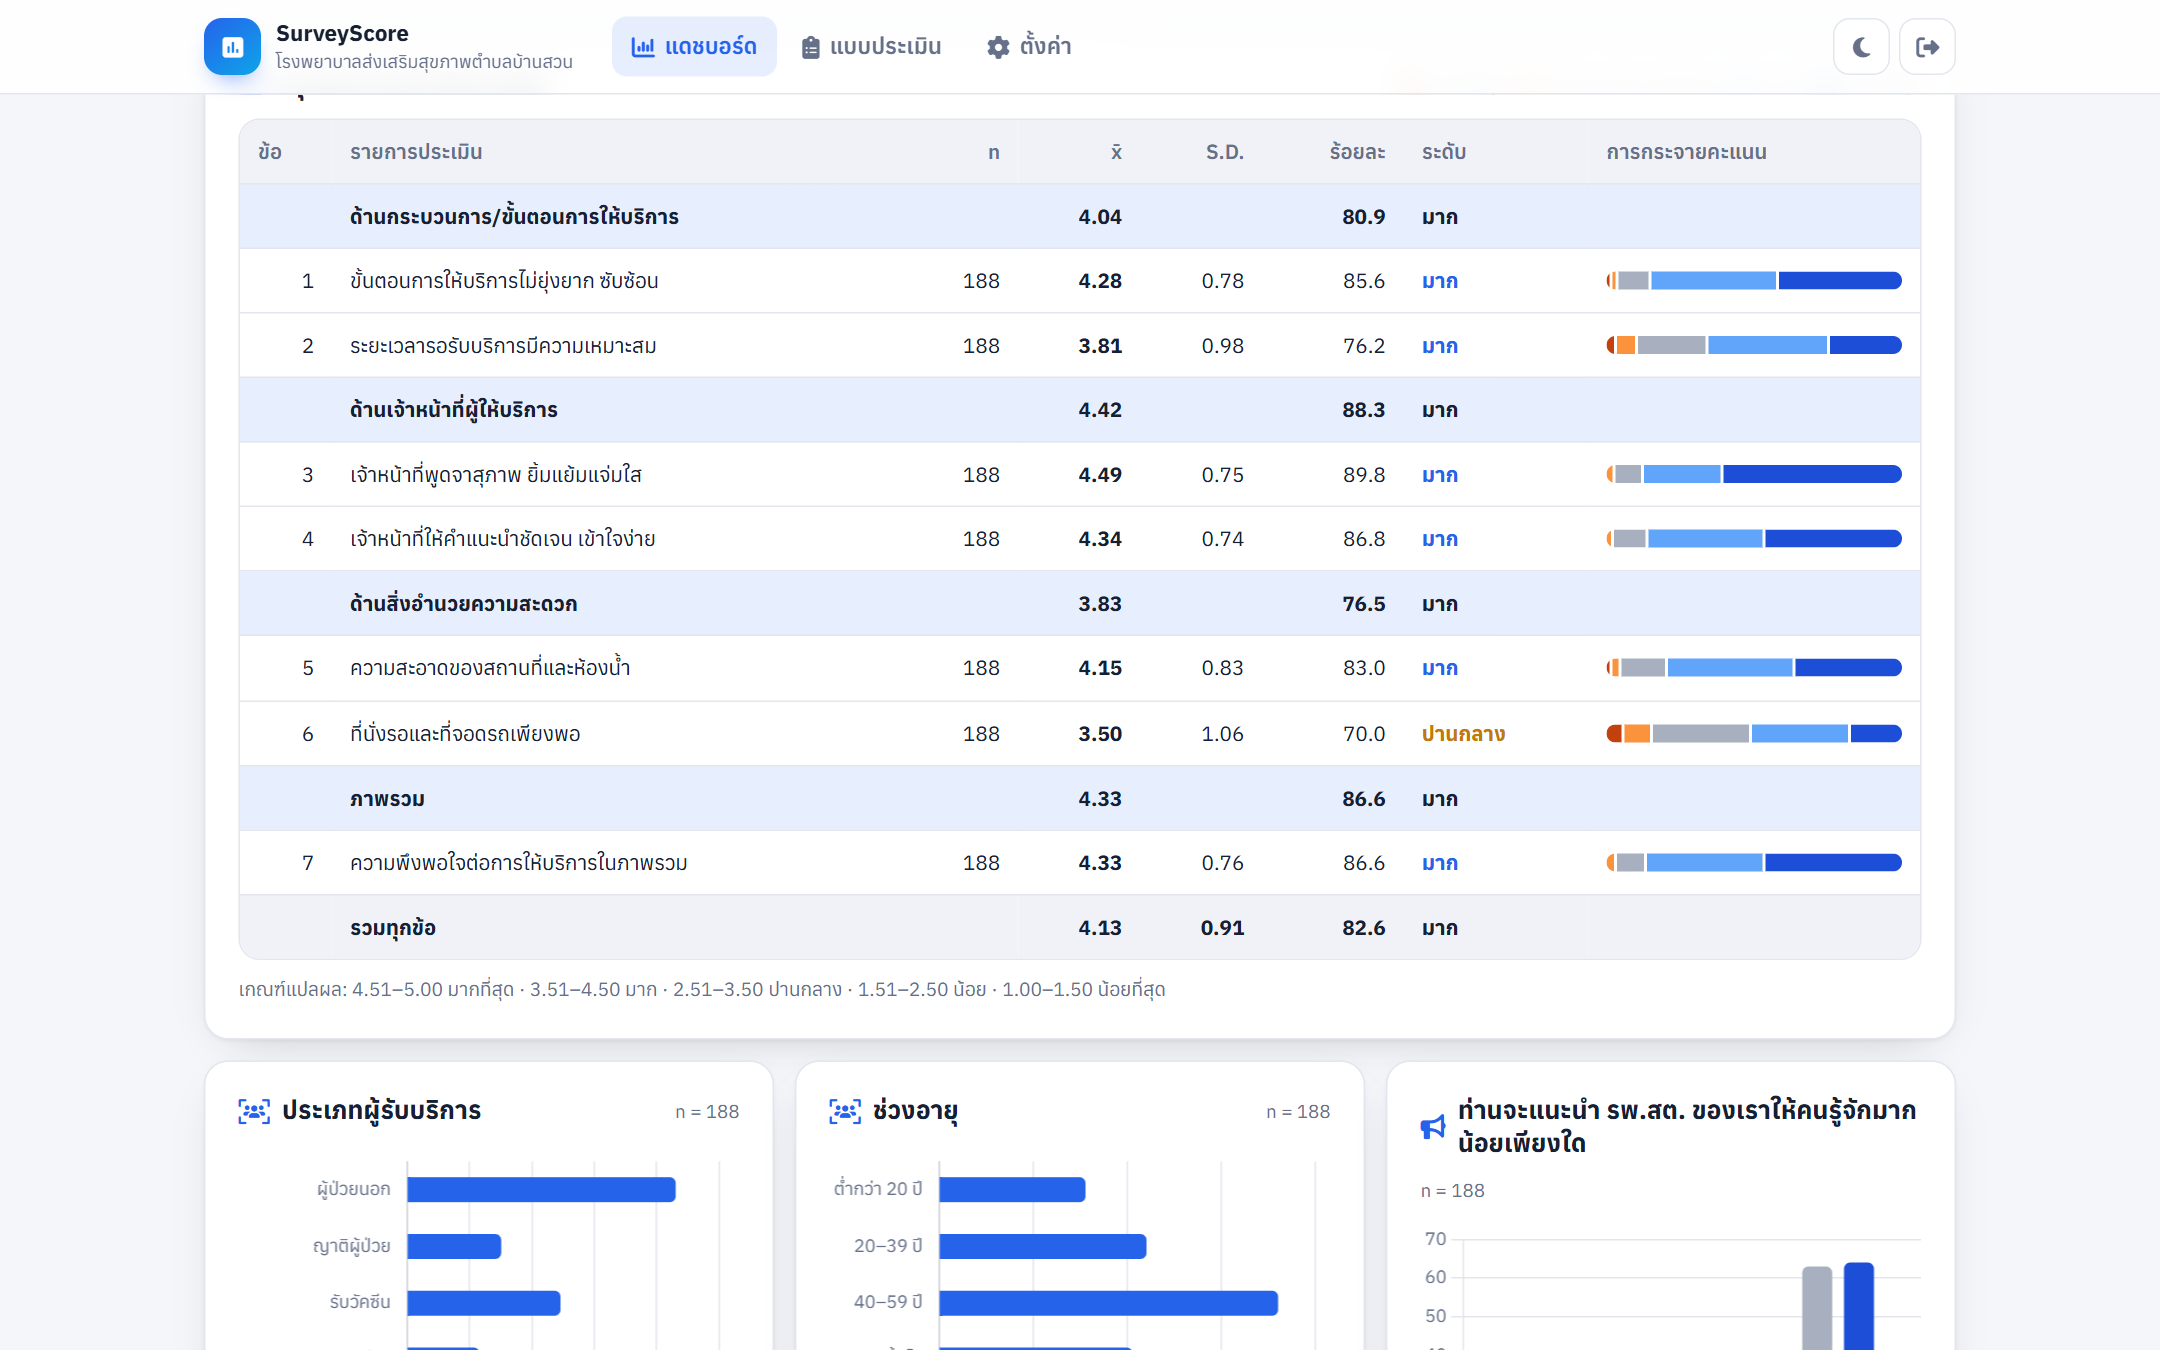Click the ต่ำกว่า 20 ปี age bar

(x=1012, y=1189)
